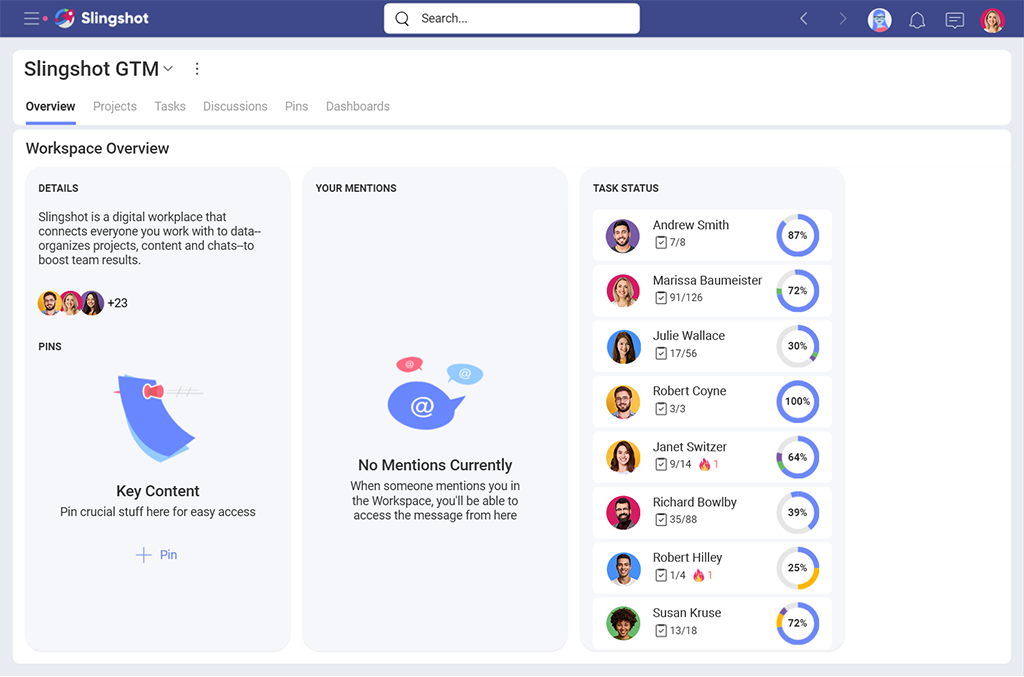
Task: Click Richard Bowlby's avatar
Action: pos(622,512)
